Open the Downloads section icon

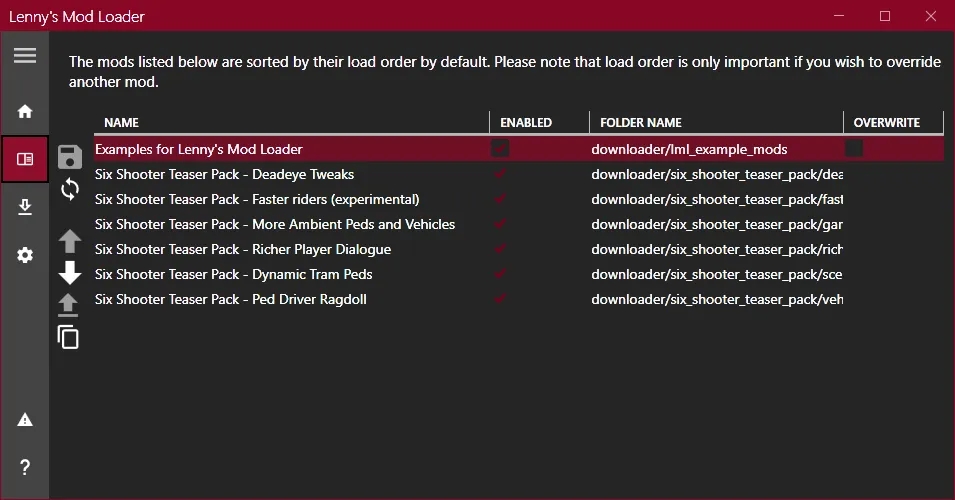[25, 207]
